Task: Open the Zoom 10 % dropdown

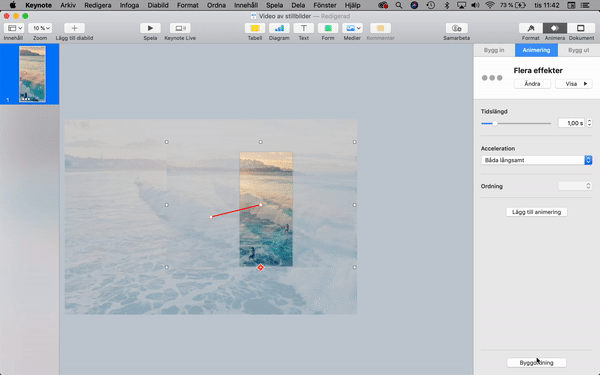Action: (40, 28)
